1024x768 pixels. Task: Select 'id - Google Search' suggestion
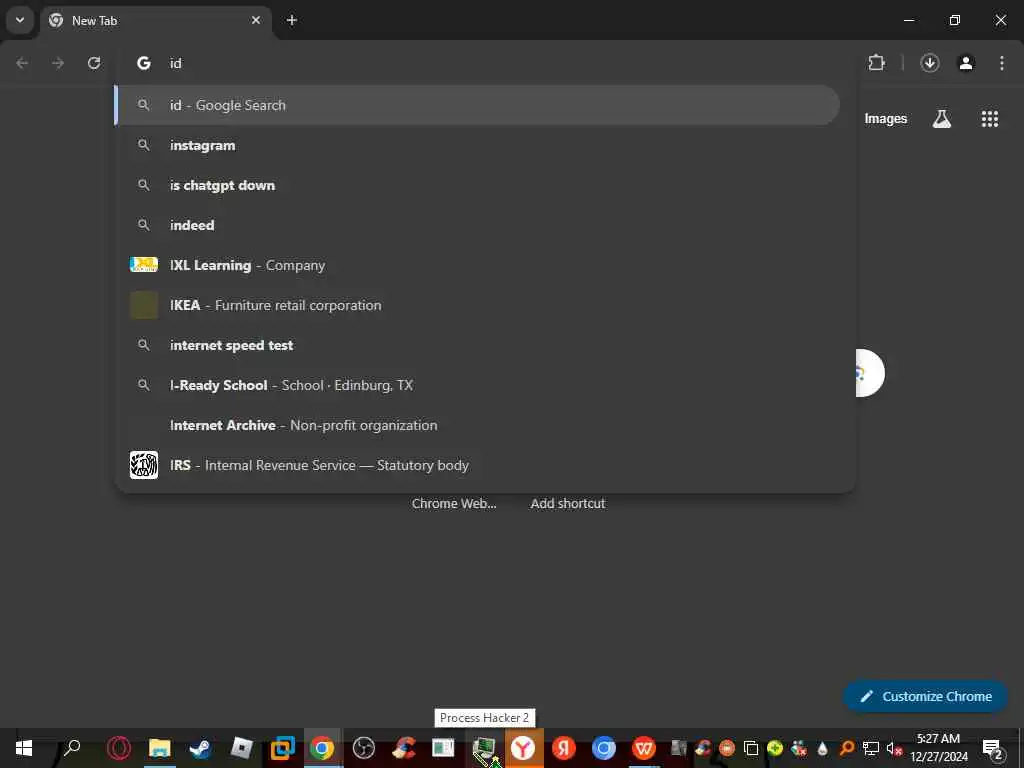pyautogui.click(x=478, y=105)
